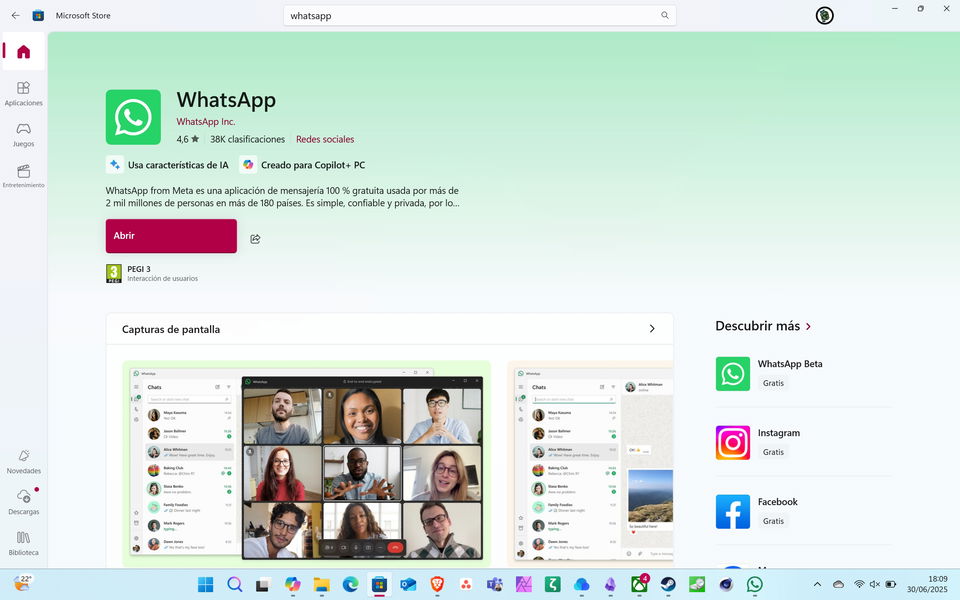960x600 pixels.
Task: Click the Instagram title text
Action: pos(779,433)
